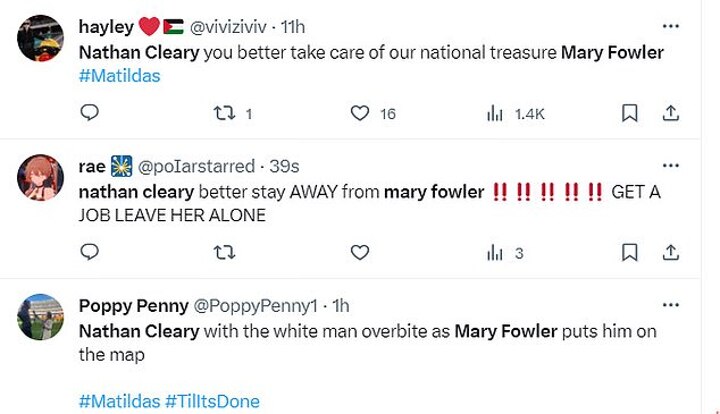Bookmark rae's tweet
Image resolution: width=720 pixels, height=414 pixels.
(630, 253)
